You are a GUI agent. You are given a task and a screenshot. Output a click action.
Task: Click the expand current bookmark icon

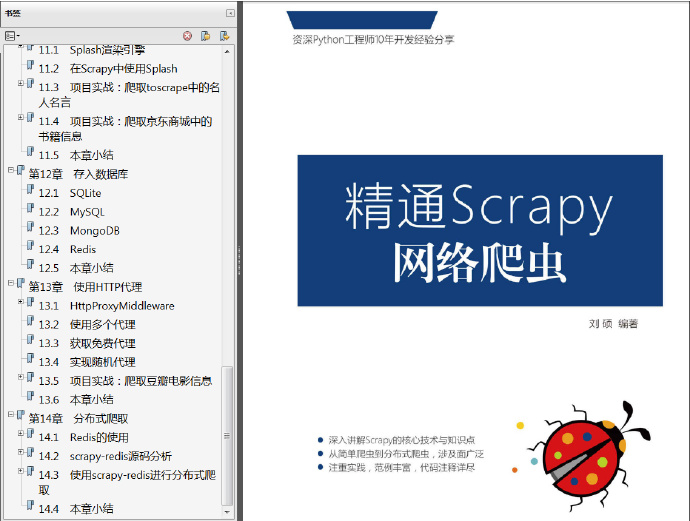[x=224, y=36]
